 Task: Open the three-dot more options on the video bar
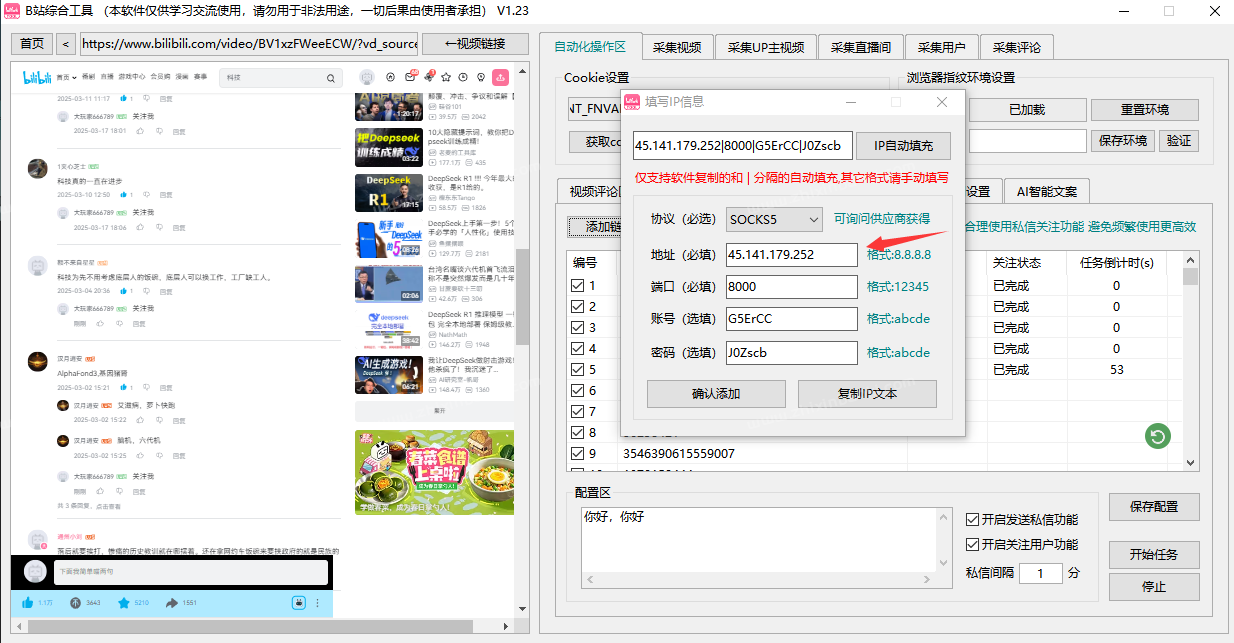click(x=317, y=602)
